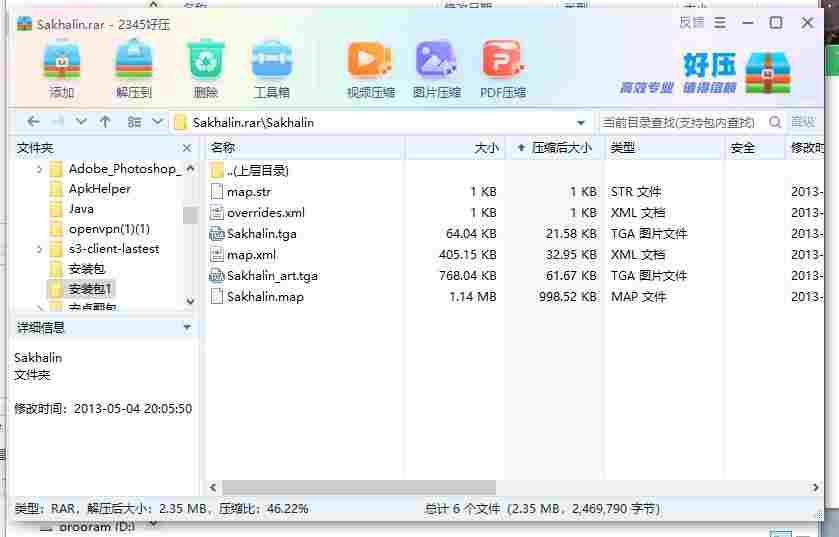Viewport: 839px width, 537px height.
Task: Click the 好压 brand logo banner
Action: pos(706,73)
